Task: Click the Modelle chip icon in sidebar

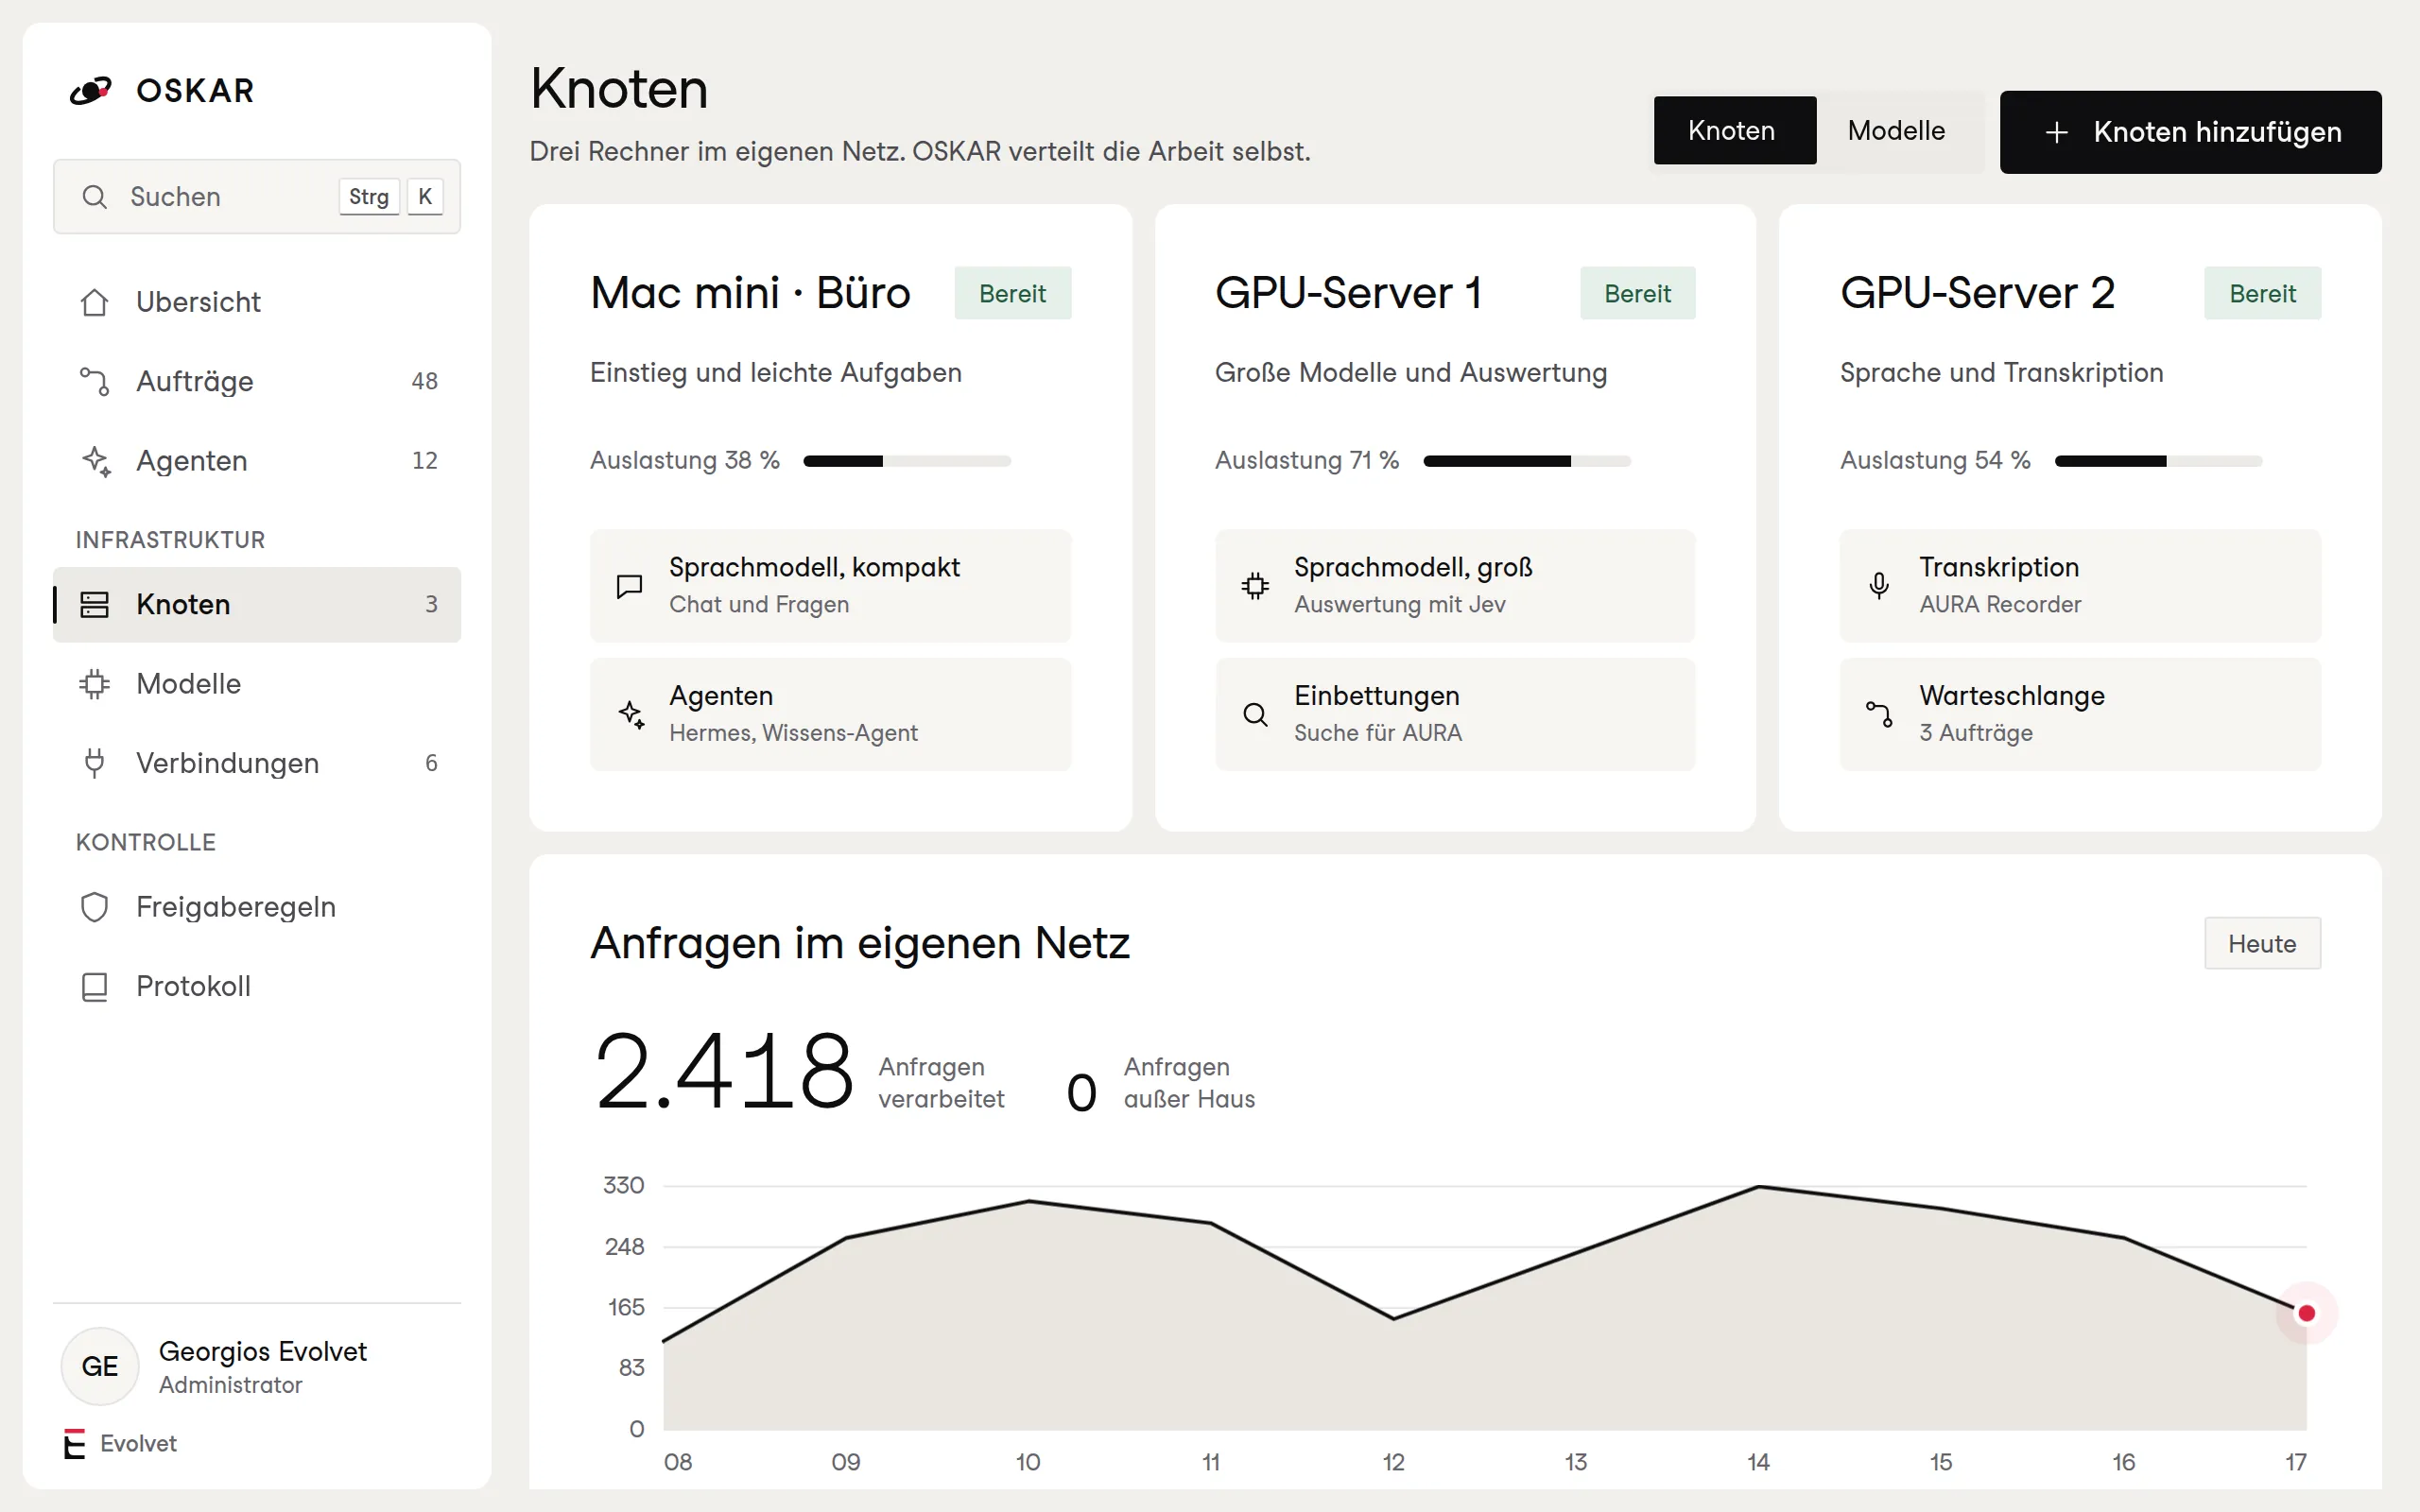Action: (x=94, y=684)
